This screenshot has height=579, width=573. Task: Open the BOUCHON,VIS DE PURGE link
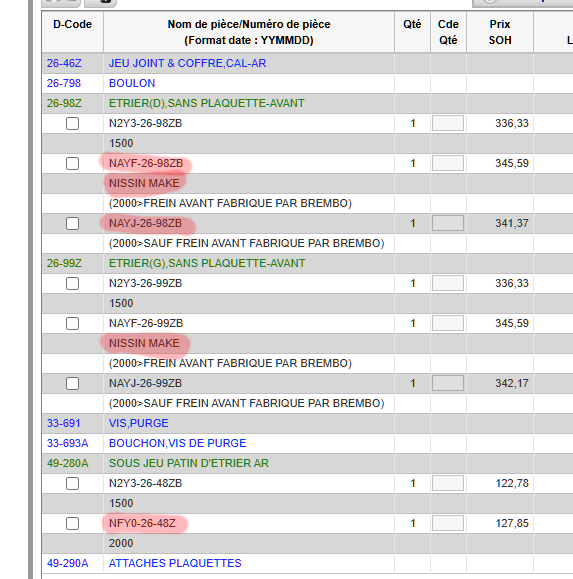pyautogui.click(x=177, y=443)
